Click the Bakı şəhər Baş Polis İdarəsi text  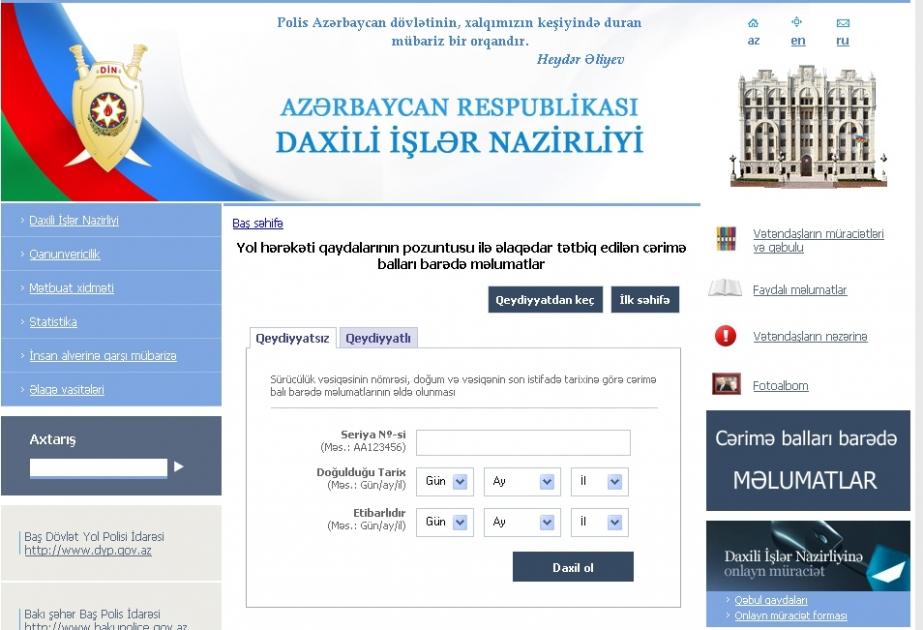pos(92,614)
